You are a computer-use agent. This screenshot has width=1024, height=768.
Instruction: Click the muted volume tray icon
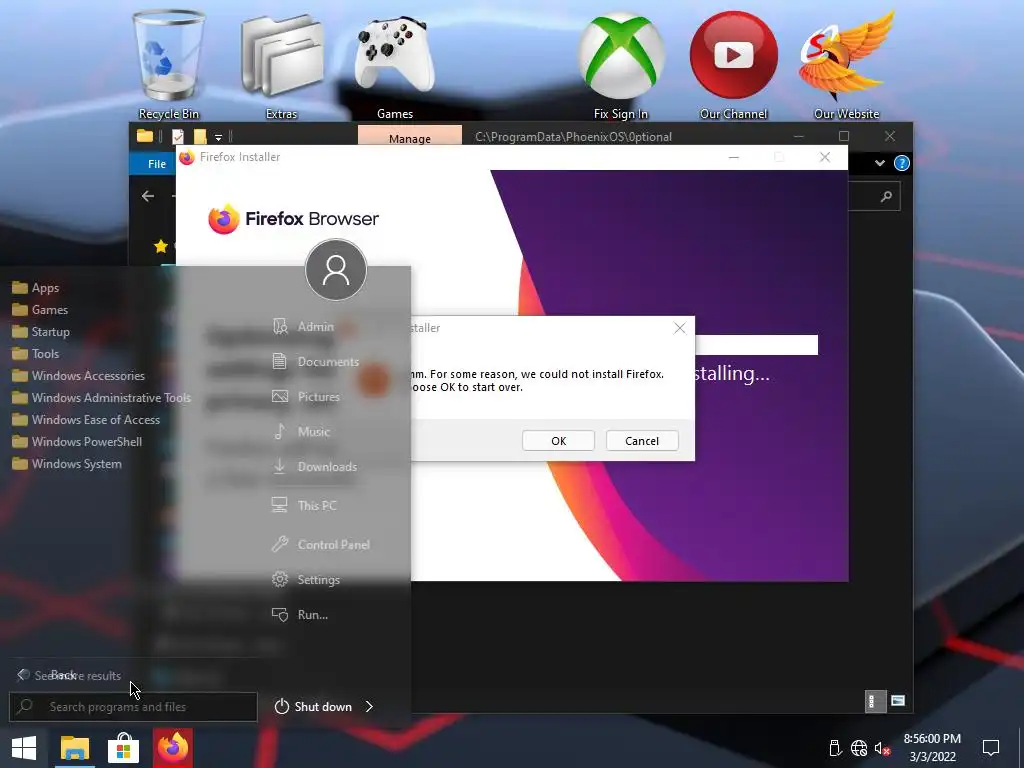coord(882,748)
